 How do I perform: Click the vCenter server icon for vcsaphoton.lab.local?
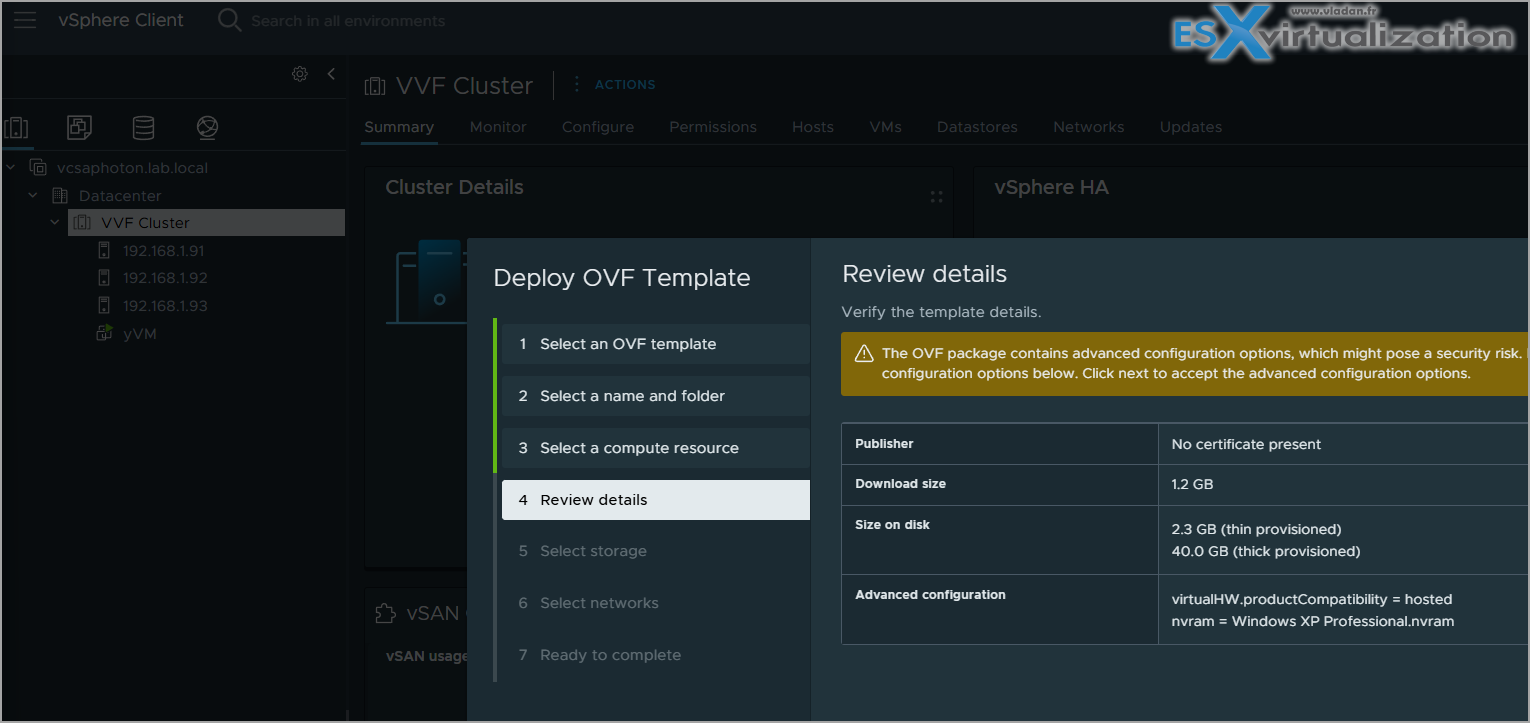click(x=38, y=168)
